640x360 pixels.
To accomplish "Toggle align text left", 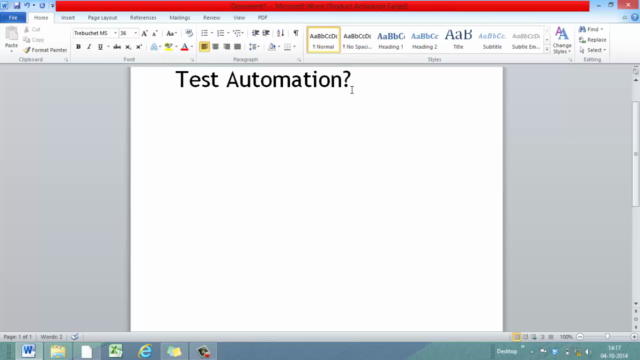I will tap(204, 47).
